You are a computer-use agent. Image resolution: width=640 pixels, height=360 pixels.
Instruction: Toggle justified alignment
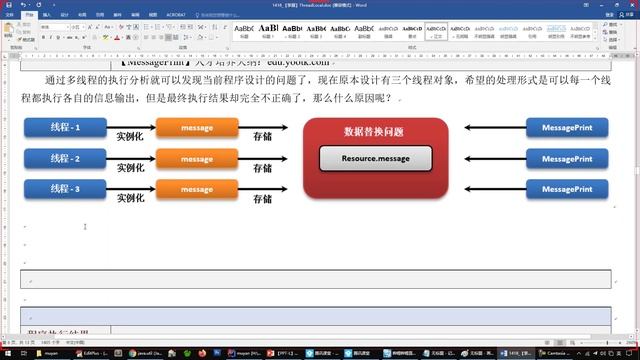click(168, 38)
